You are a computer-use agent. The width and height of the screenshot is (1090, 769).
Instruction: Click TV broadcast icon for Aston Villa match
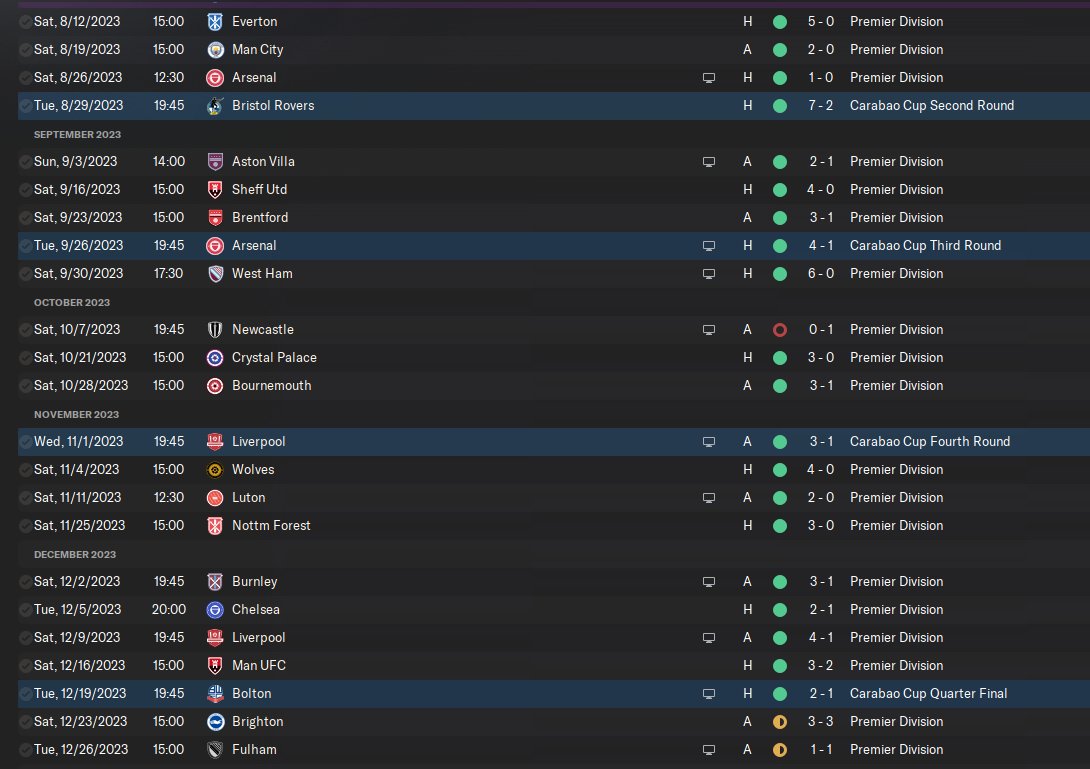tap(709, 161)
